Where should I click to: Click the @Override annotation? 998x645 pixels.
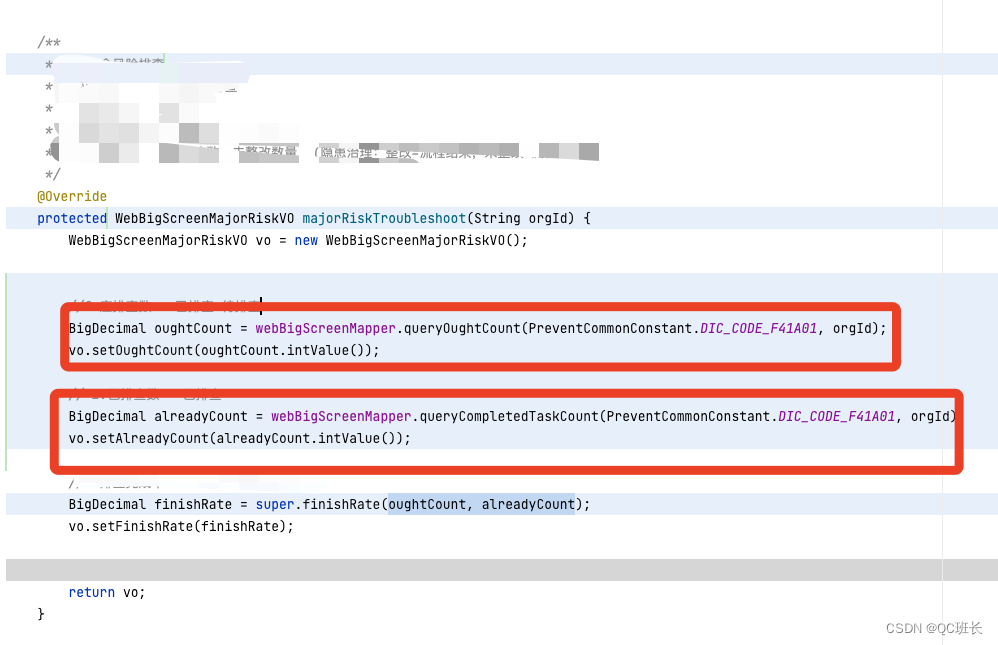pos(72,196)
